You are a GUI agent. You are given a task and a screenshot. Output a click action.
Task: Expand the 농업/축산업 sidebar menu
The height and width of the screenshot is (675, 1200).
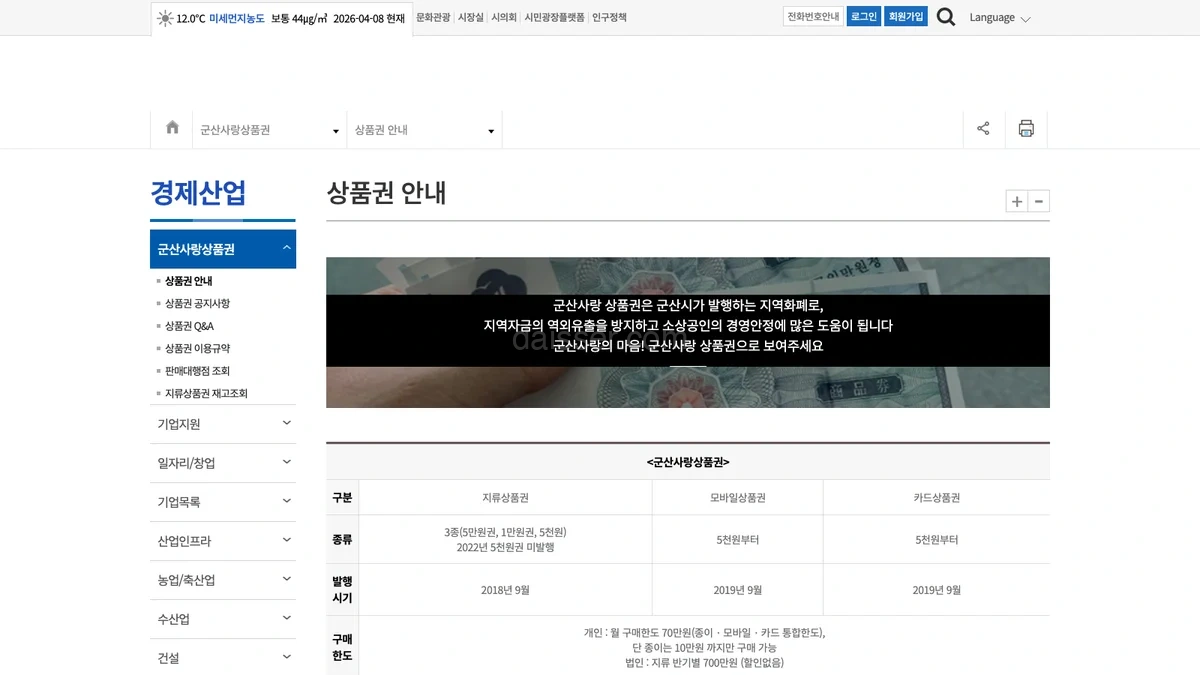pos(223,580)
